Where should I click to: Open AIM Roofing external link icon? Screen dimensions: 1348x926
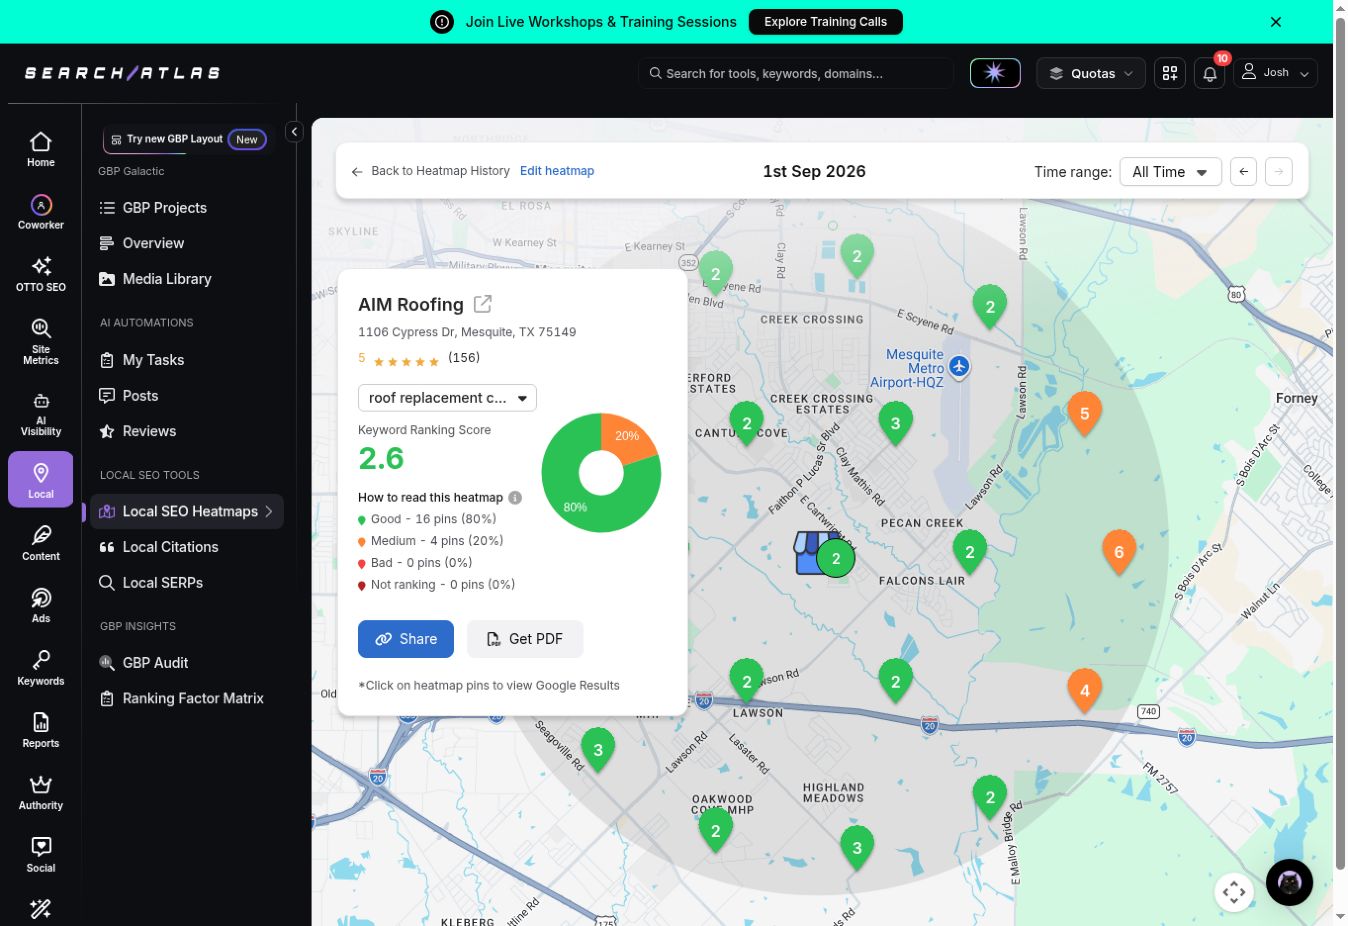pos(483,303)
